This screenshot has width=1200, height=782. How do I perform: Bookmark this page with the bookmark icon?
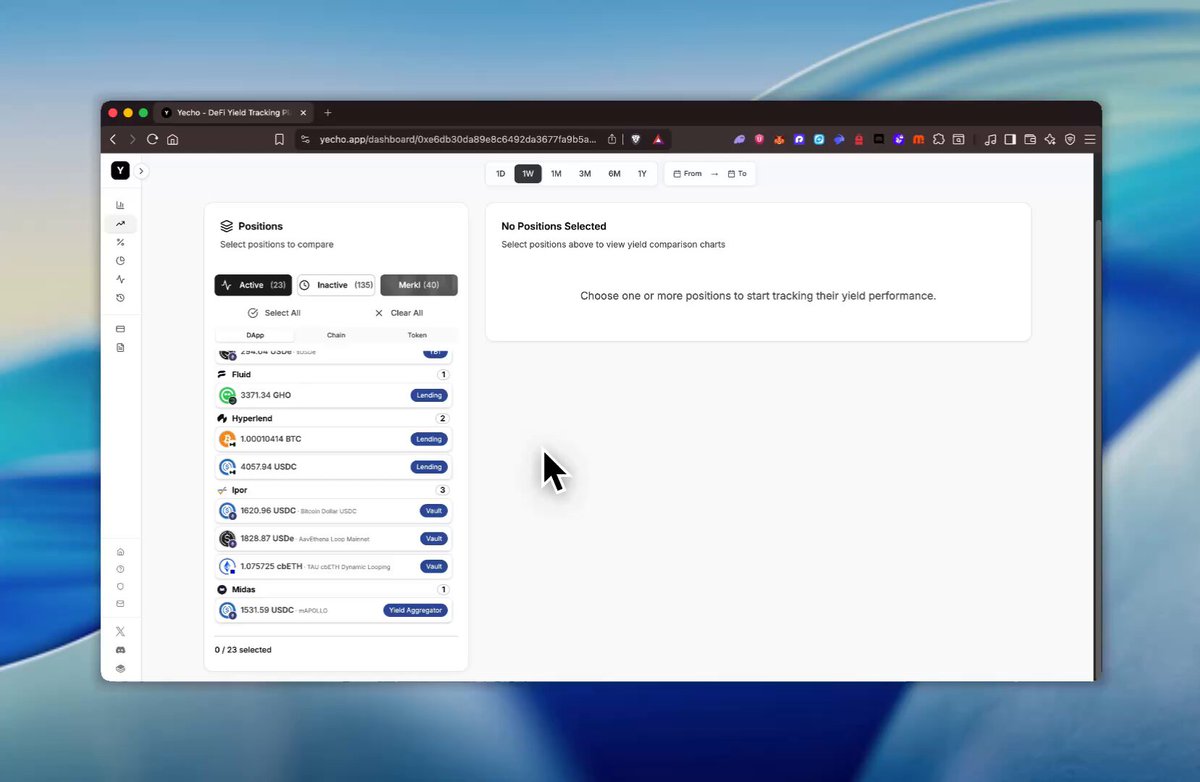[280, 140]
